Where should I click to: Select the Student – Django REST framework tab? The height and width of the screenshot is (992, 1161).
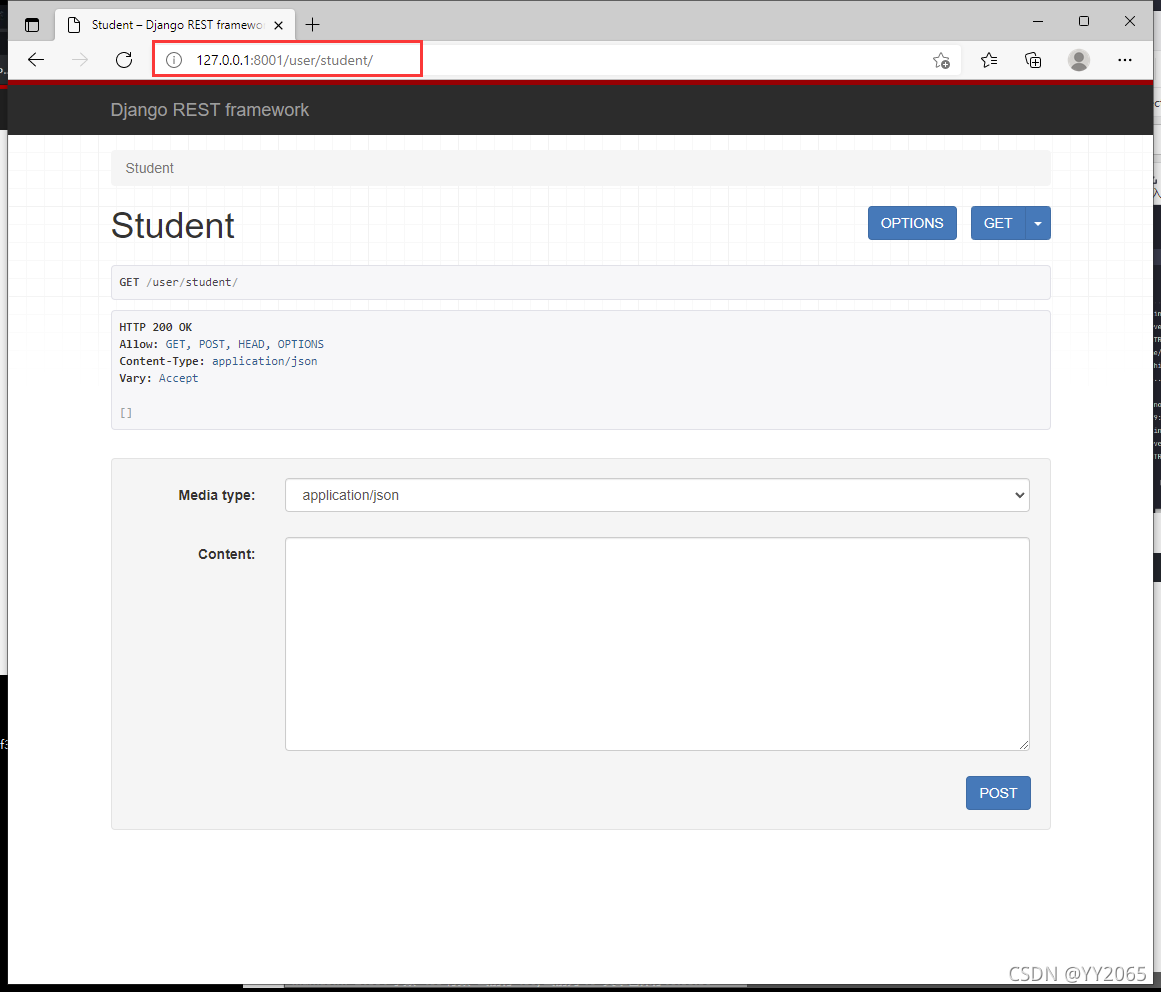[x=175, y=24]
